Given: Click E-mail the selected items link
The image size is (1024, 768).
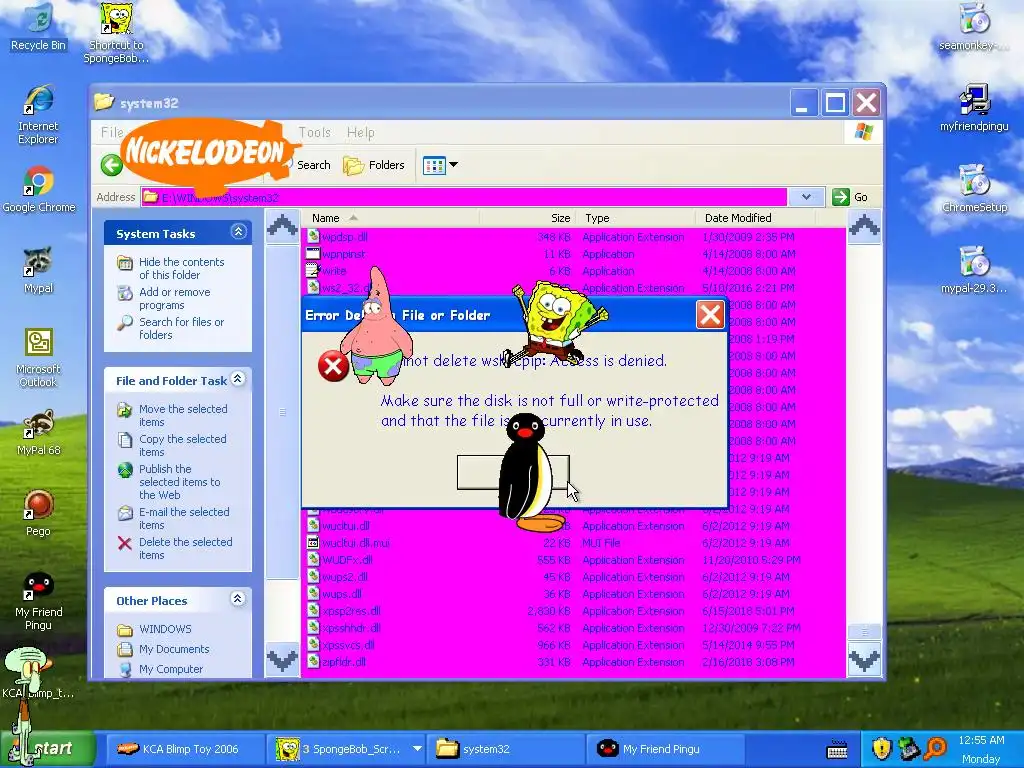Looking at the screenshot, I should click(184, 519).
